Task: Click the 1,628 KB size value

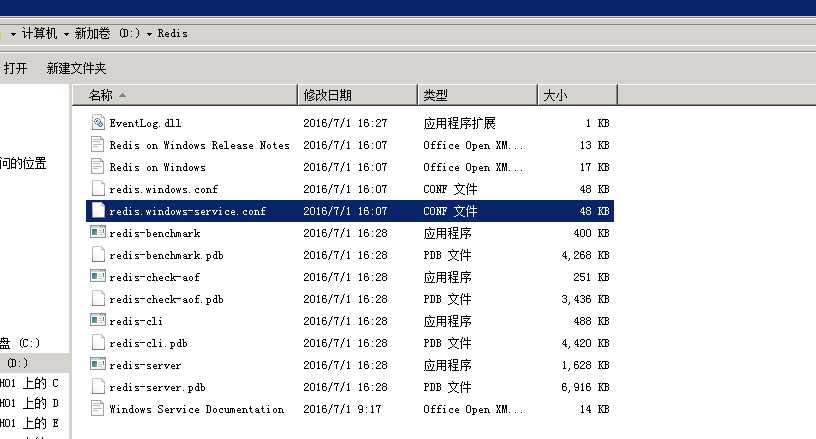Action: tap(585, 365)
